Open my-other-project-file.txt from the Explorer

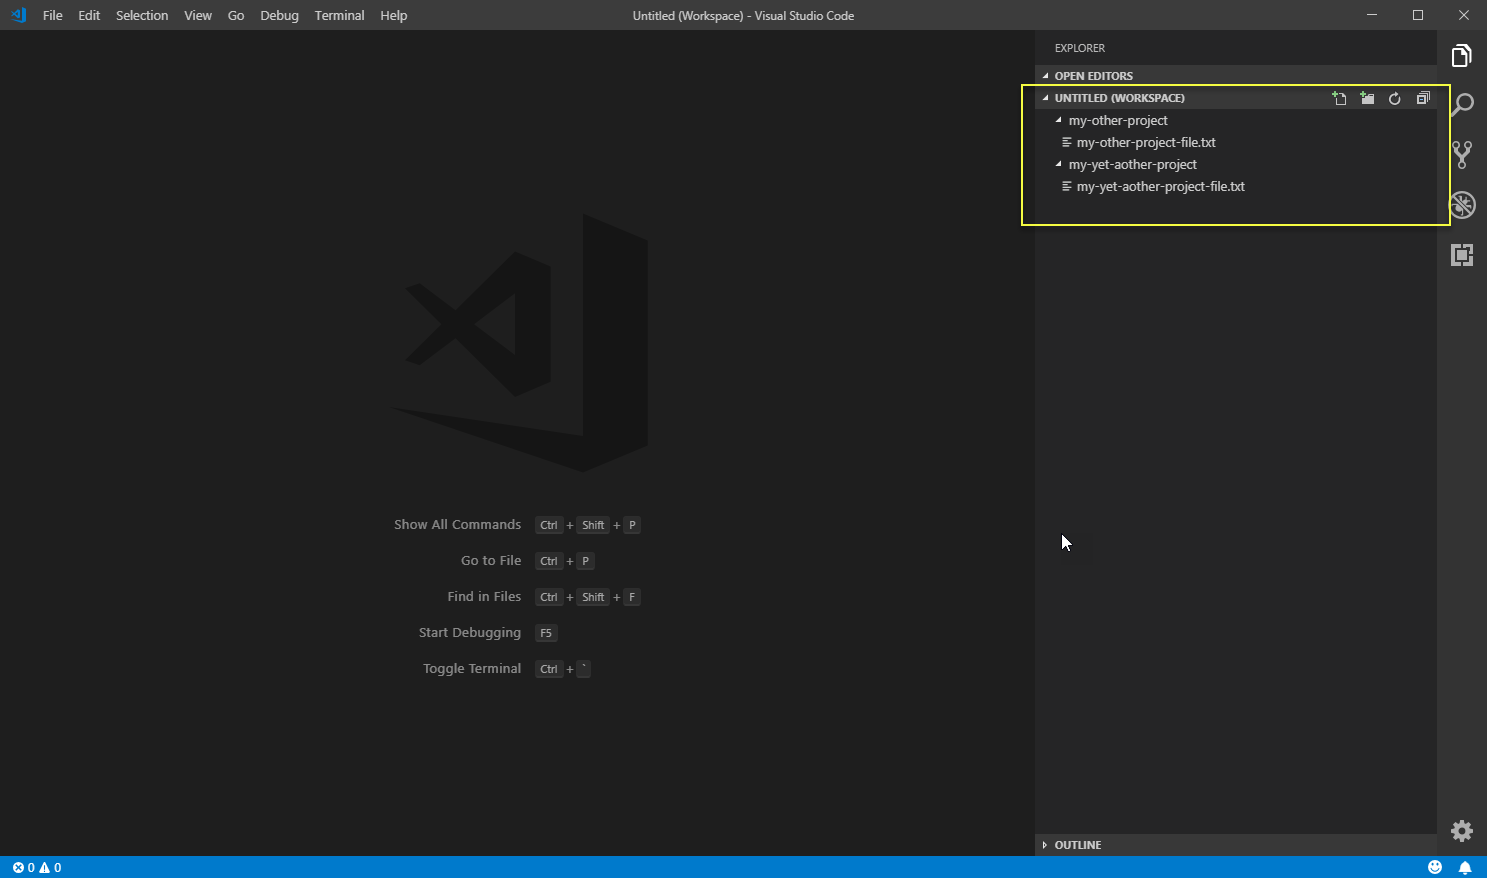coord(1146,142)
